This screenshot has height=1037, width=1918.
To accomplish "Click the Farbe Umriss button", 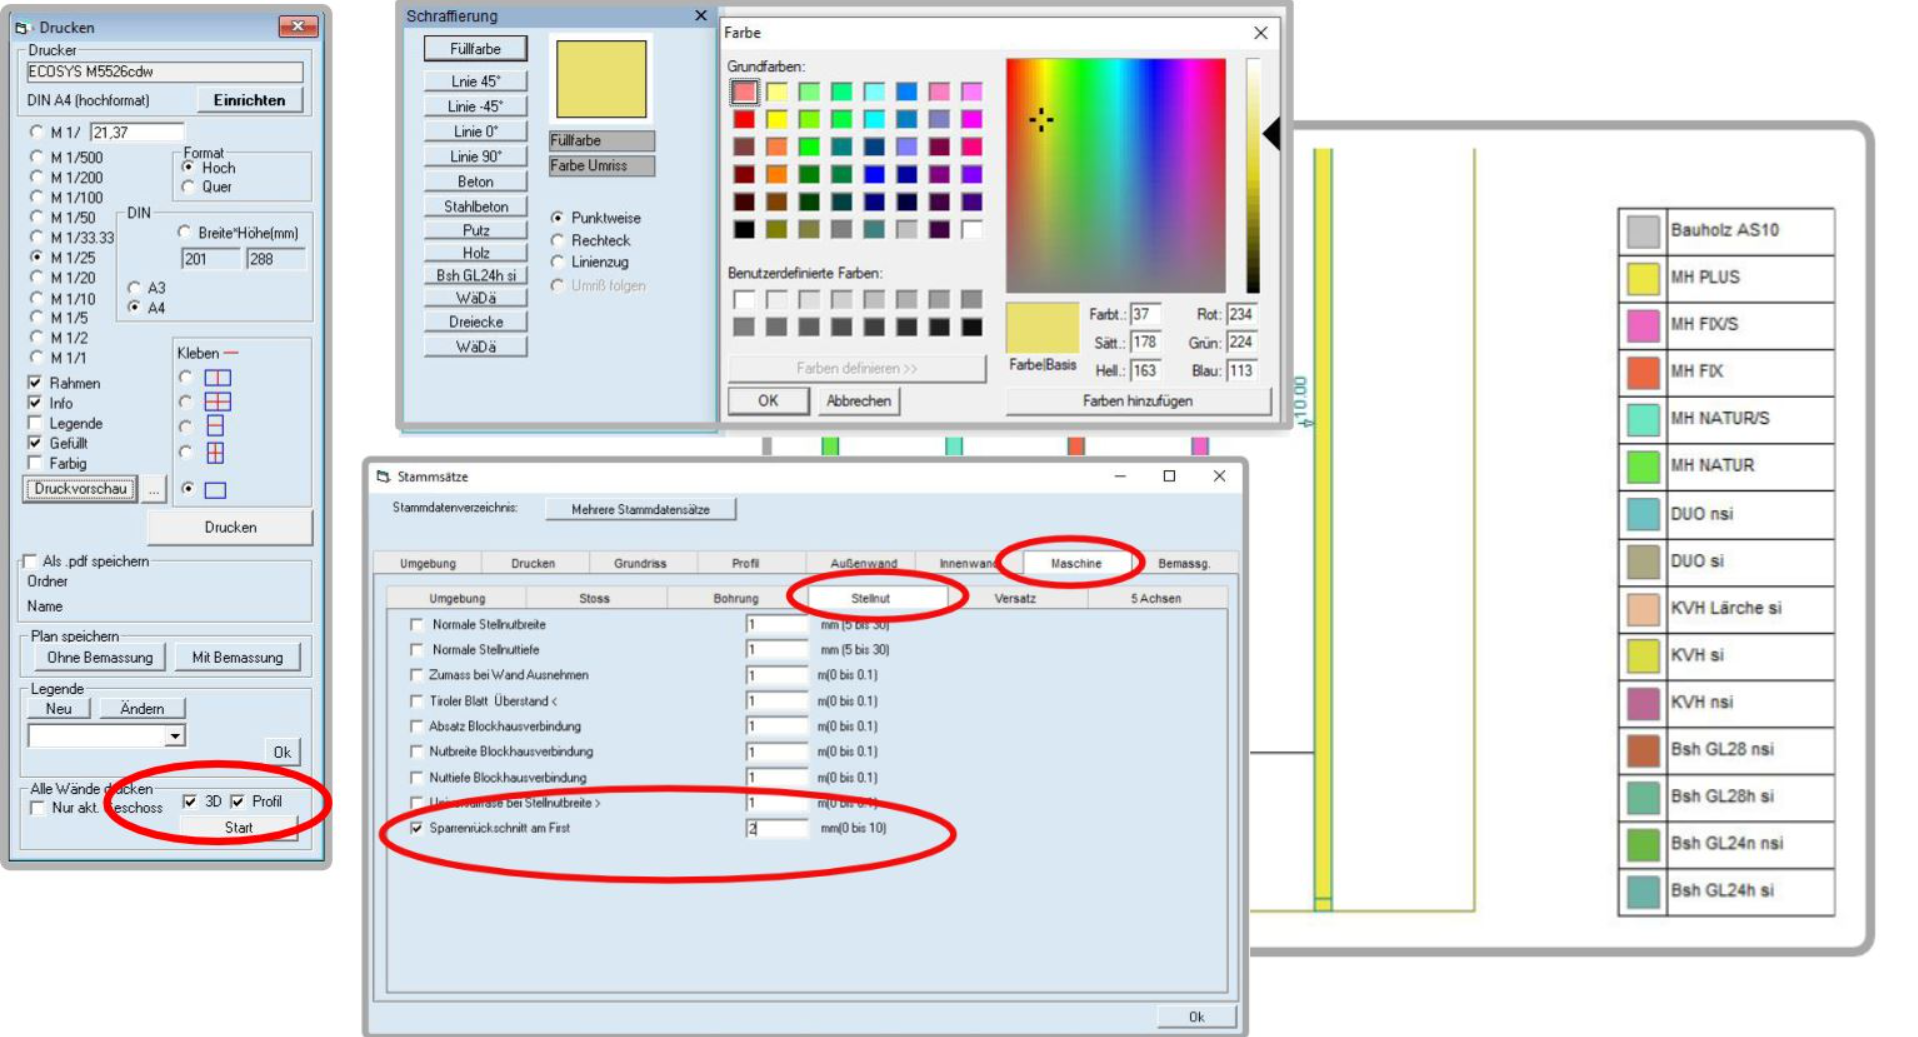I will pyautogui.click(x=602, y=166).
